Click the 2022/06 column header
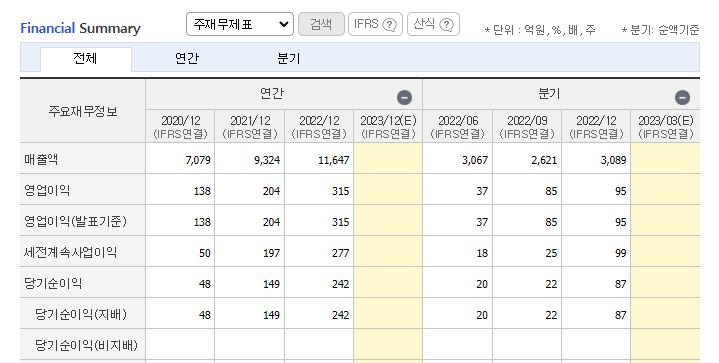This screenshot has height=363, width=719. pos(458,126)
